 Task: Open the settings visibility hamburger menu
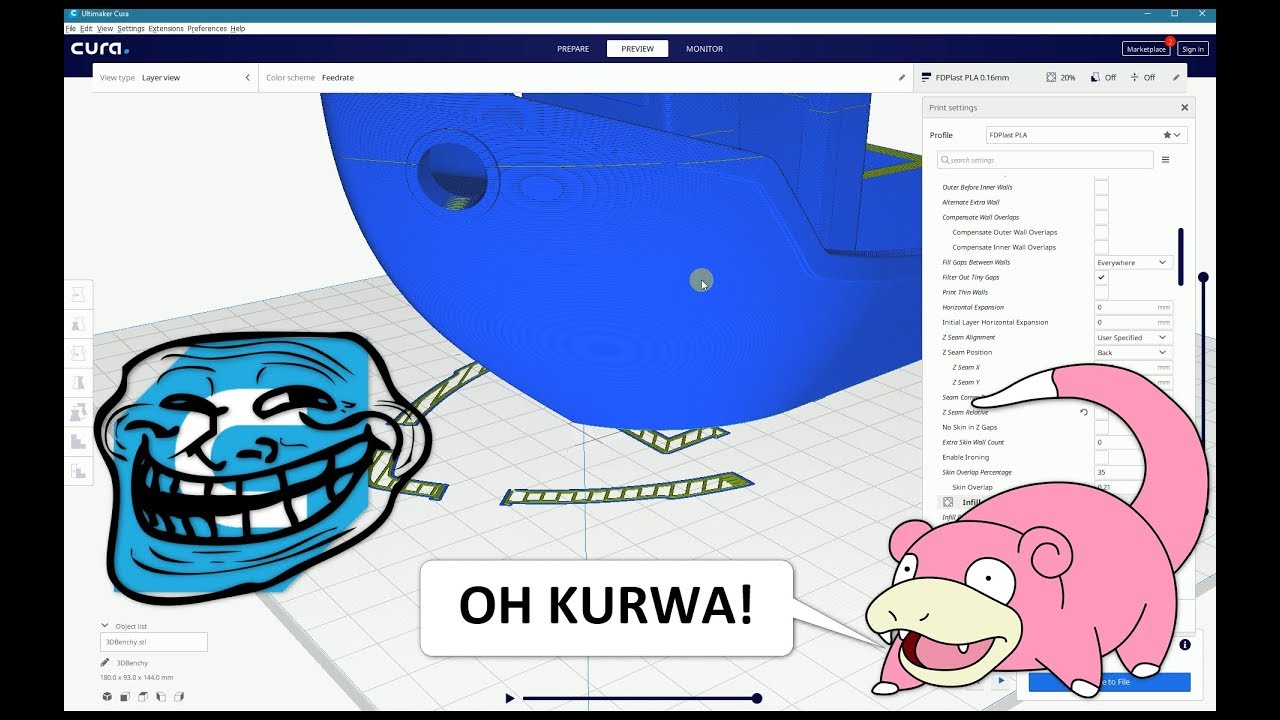[x=1165, y=160]
